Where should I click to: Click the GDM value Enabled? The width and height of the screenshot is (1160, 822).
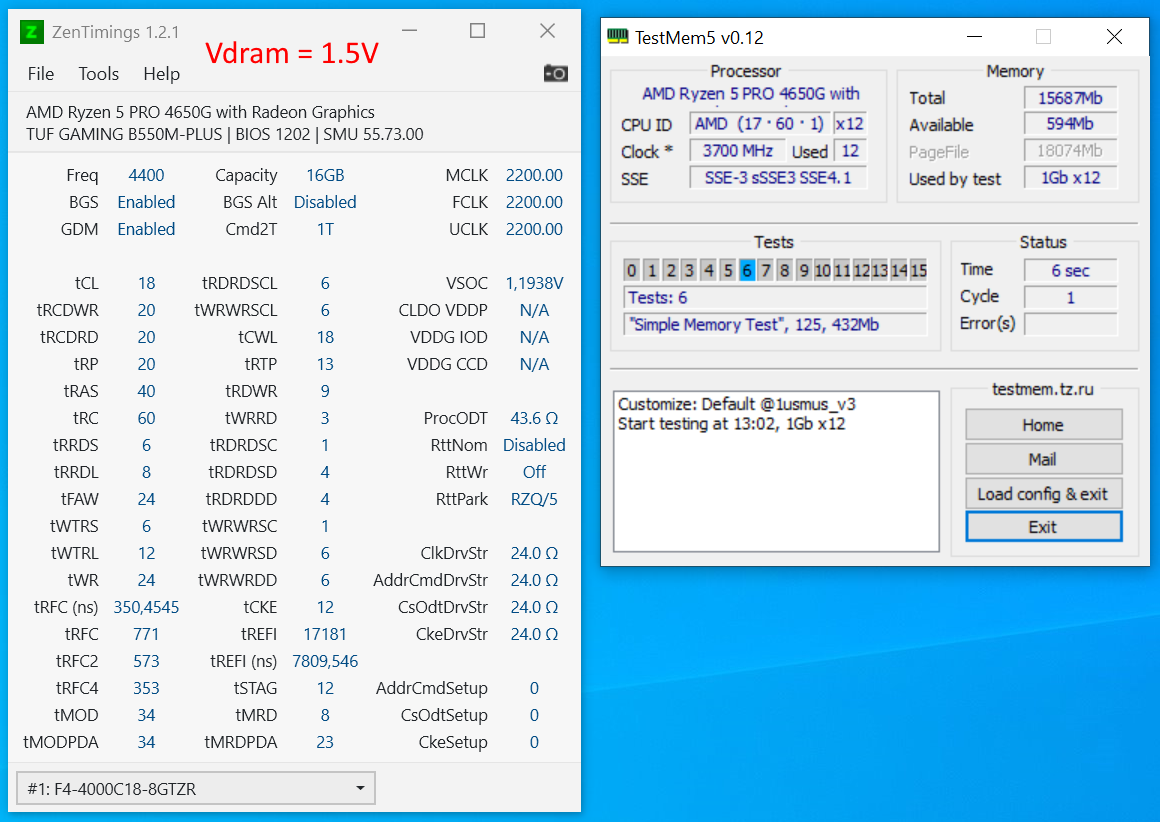146,229
